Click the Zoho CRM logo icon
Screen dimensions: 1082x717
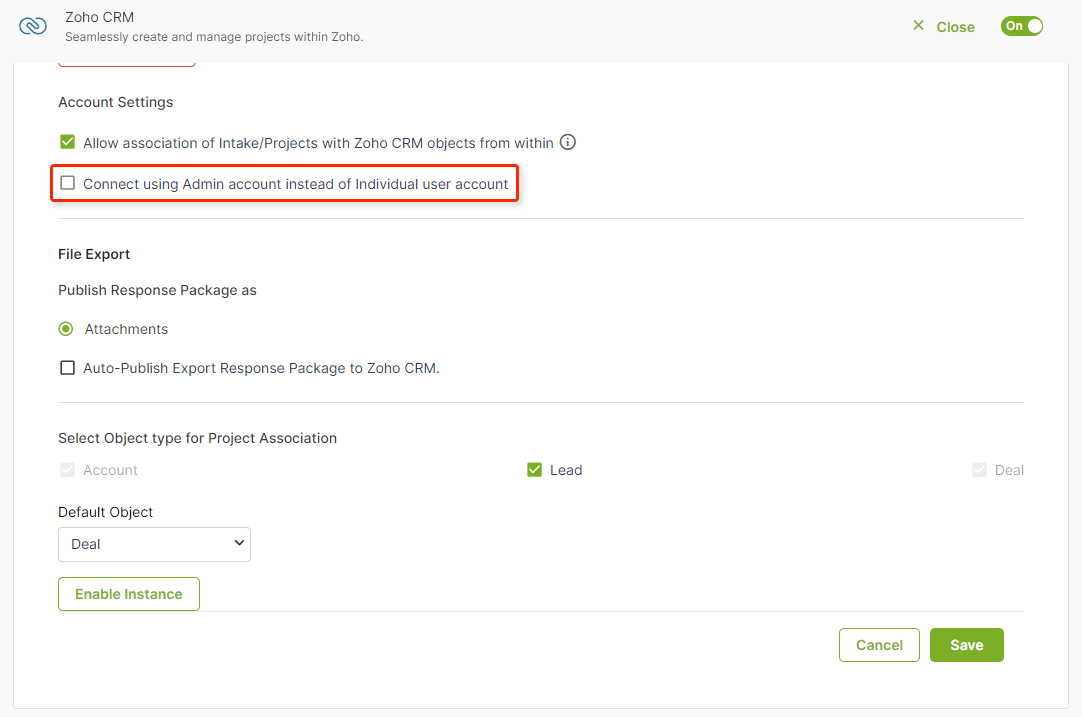coord(32,26)
